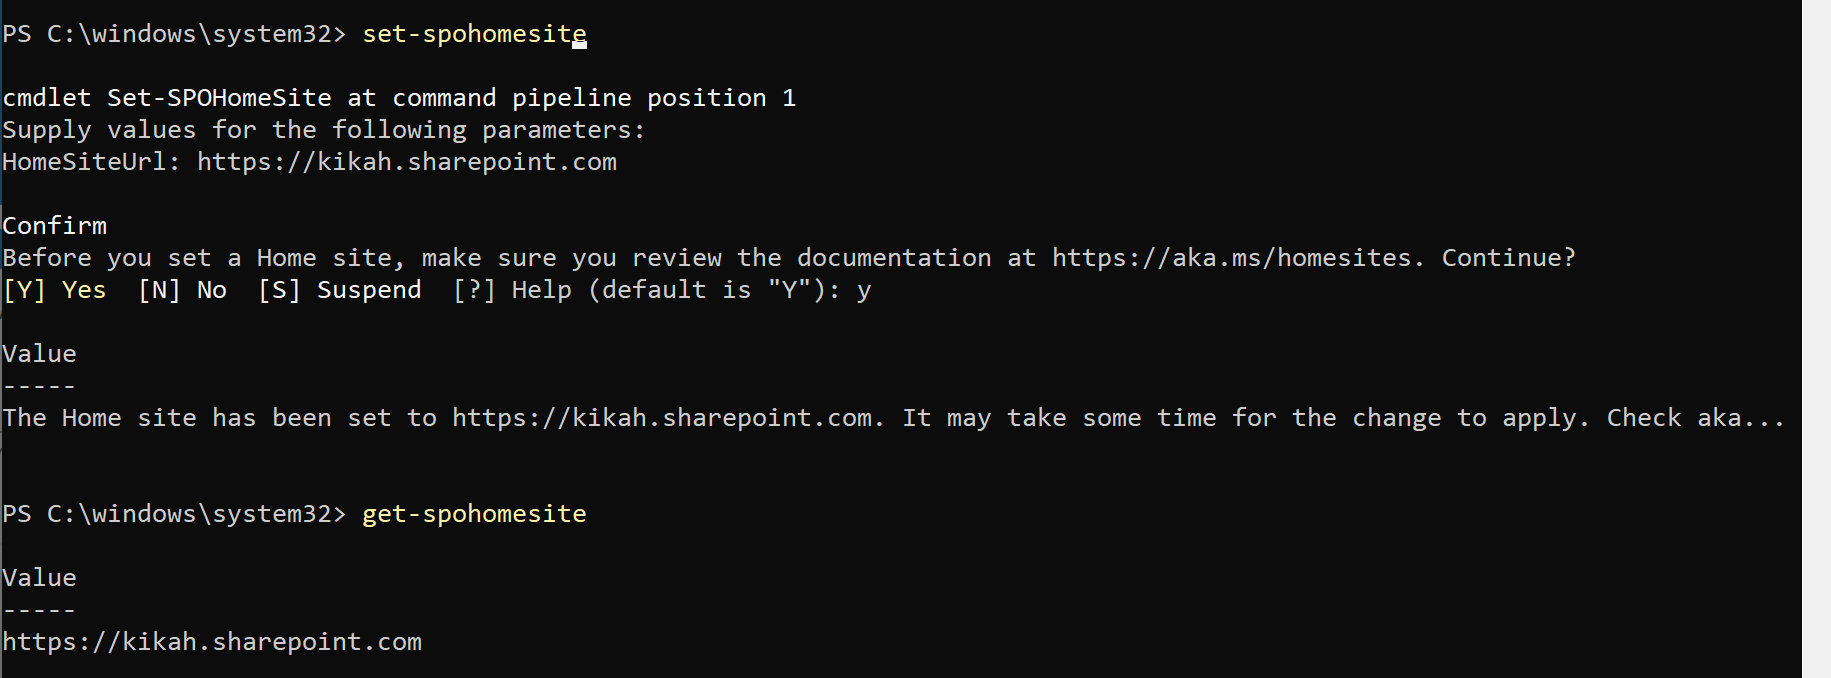The width and height of the screenshot is (1831, 678).
Task: Click the first PS C:\windows\system32> prompt
Action: 174,34
